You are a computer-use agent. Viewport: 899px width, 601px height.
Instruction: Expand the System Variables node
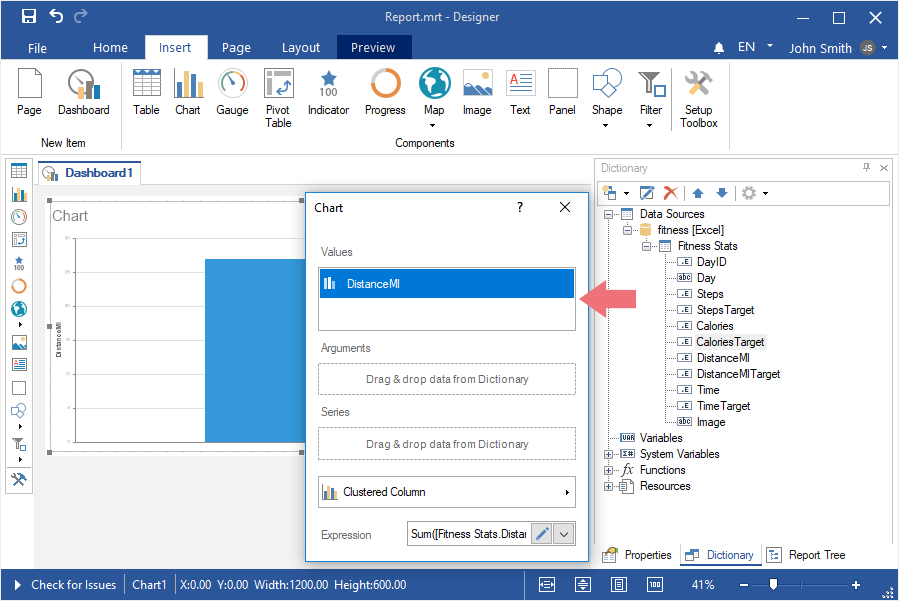pos(608,454)
